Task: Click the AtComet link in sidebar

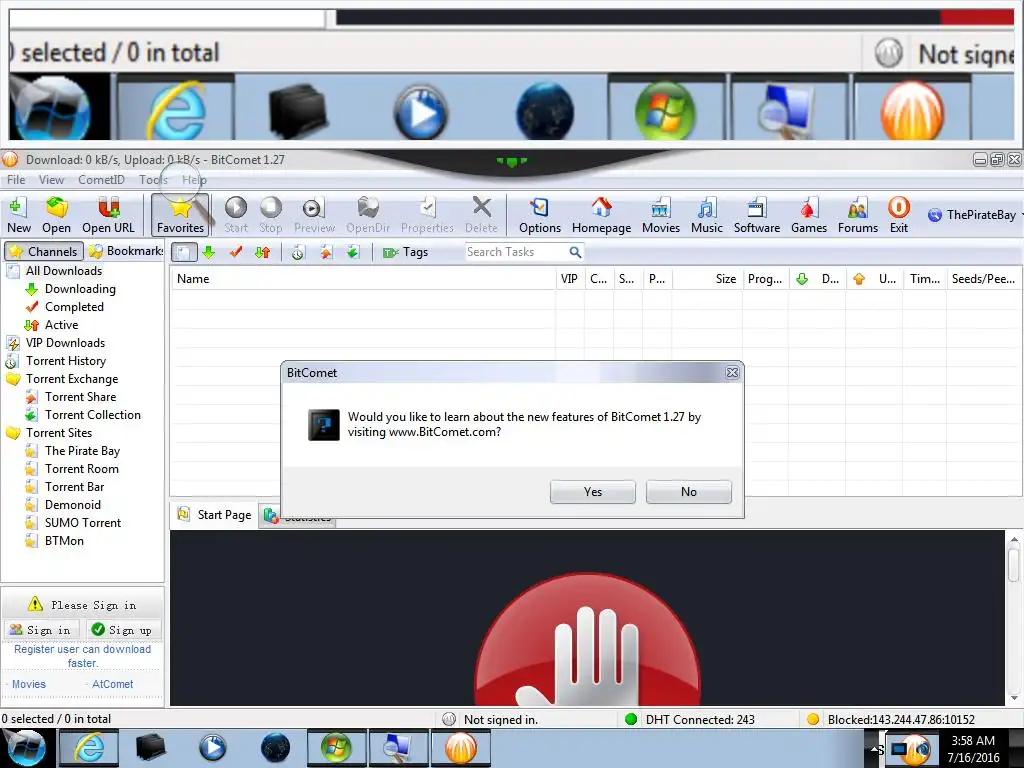Action: [112, 684]
